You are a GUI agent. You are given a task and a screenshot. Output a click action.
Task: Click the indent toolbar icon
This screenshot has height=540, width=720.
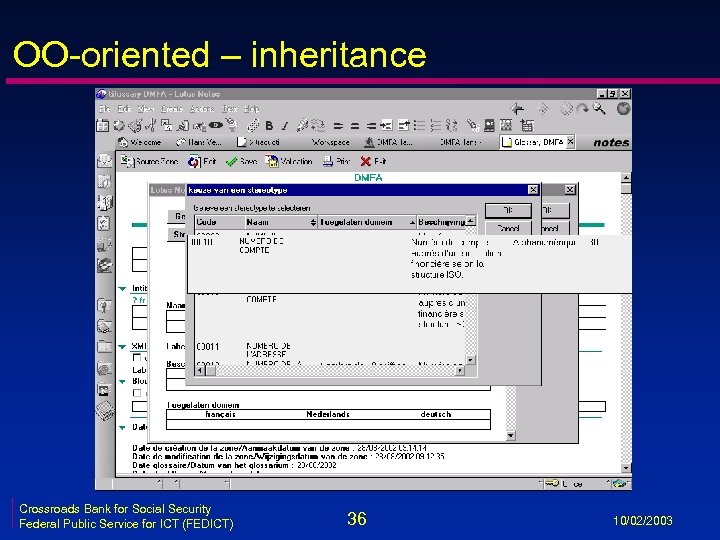[x=387, y=125]
